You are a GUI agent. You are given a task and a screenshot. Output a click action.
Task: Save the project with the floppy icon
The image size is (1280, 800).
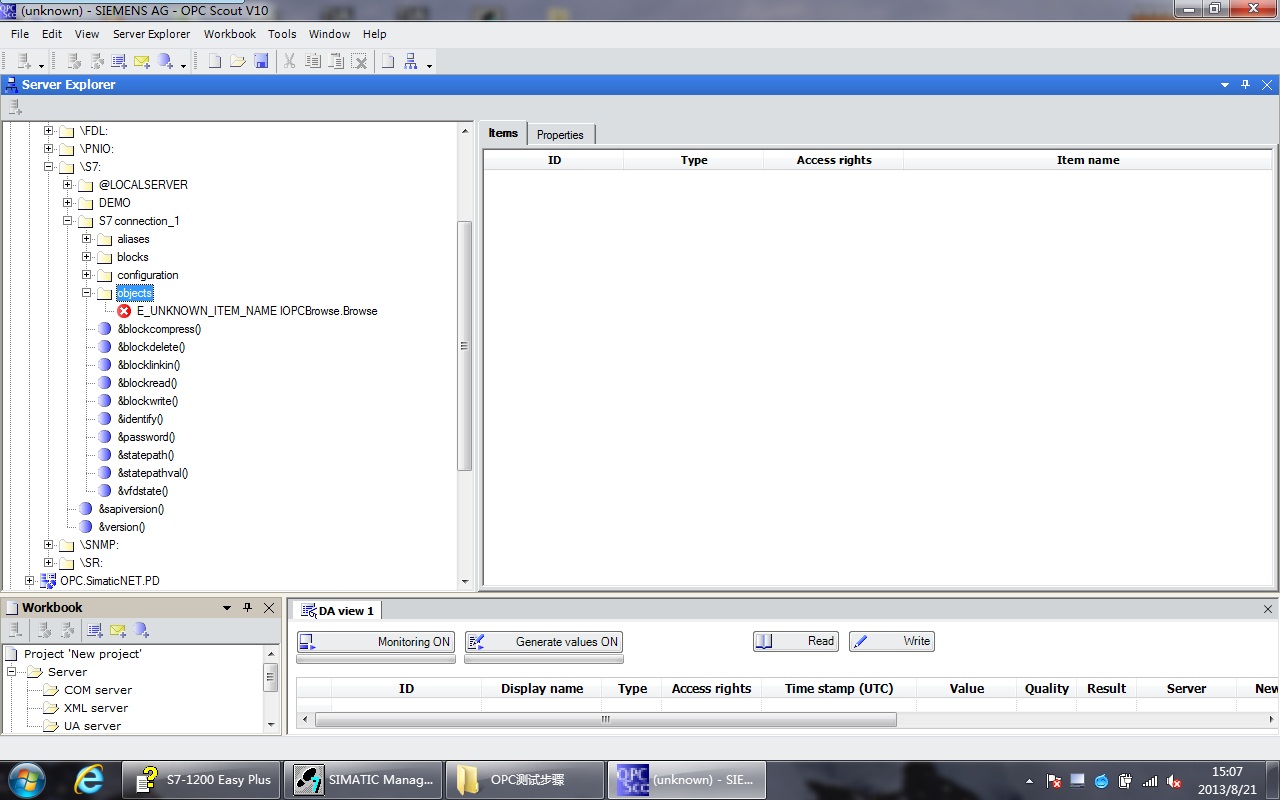pos(261,62)
